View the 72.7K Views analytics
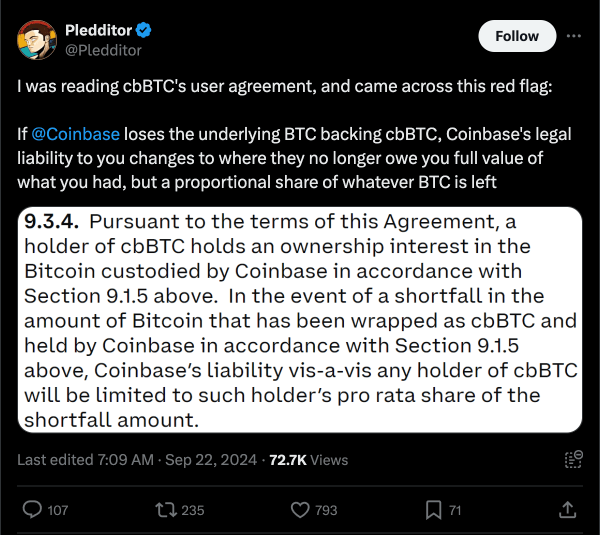 306,460
